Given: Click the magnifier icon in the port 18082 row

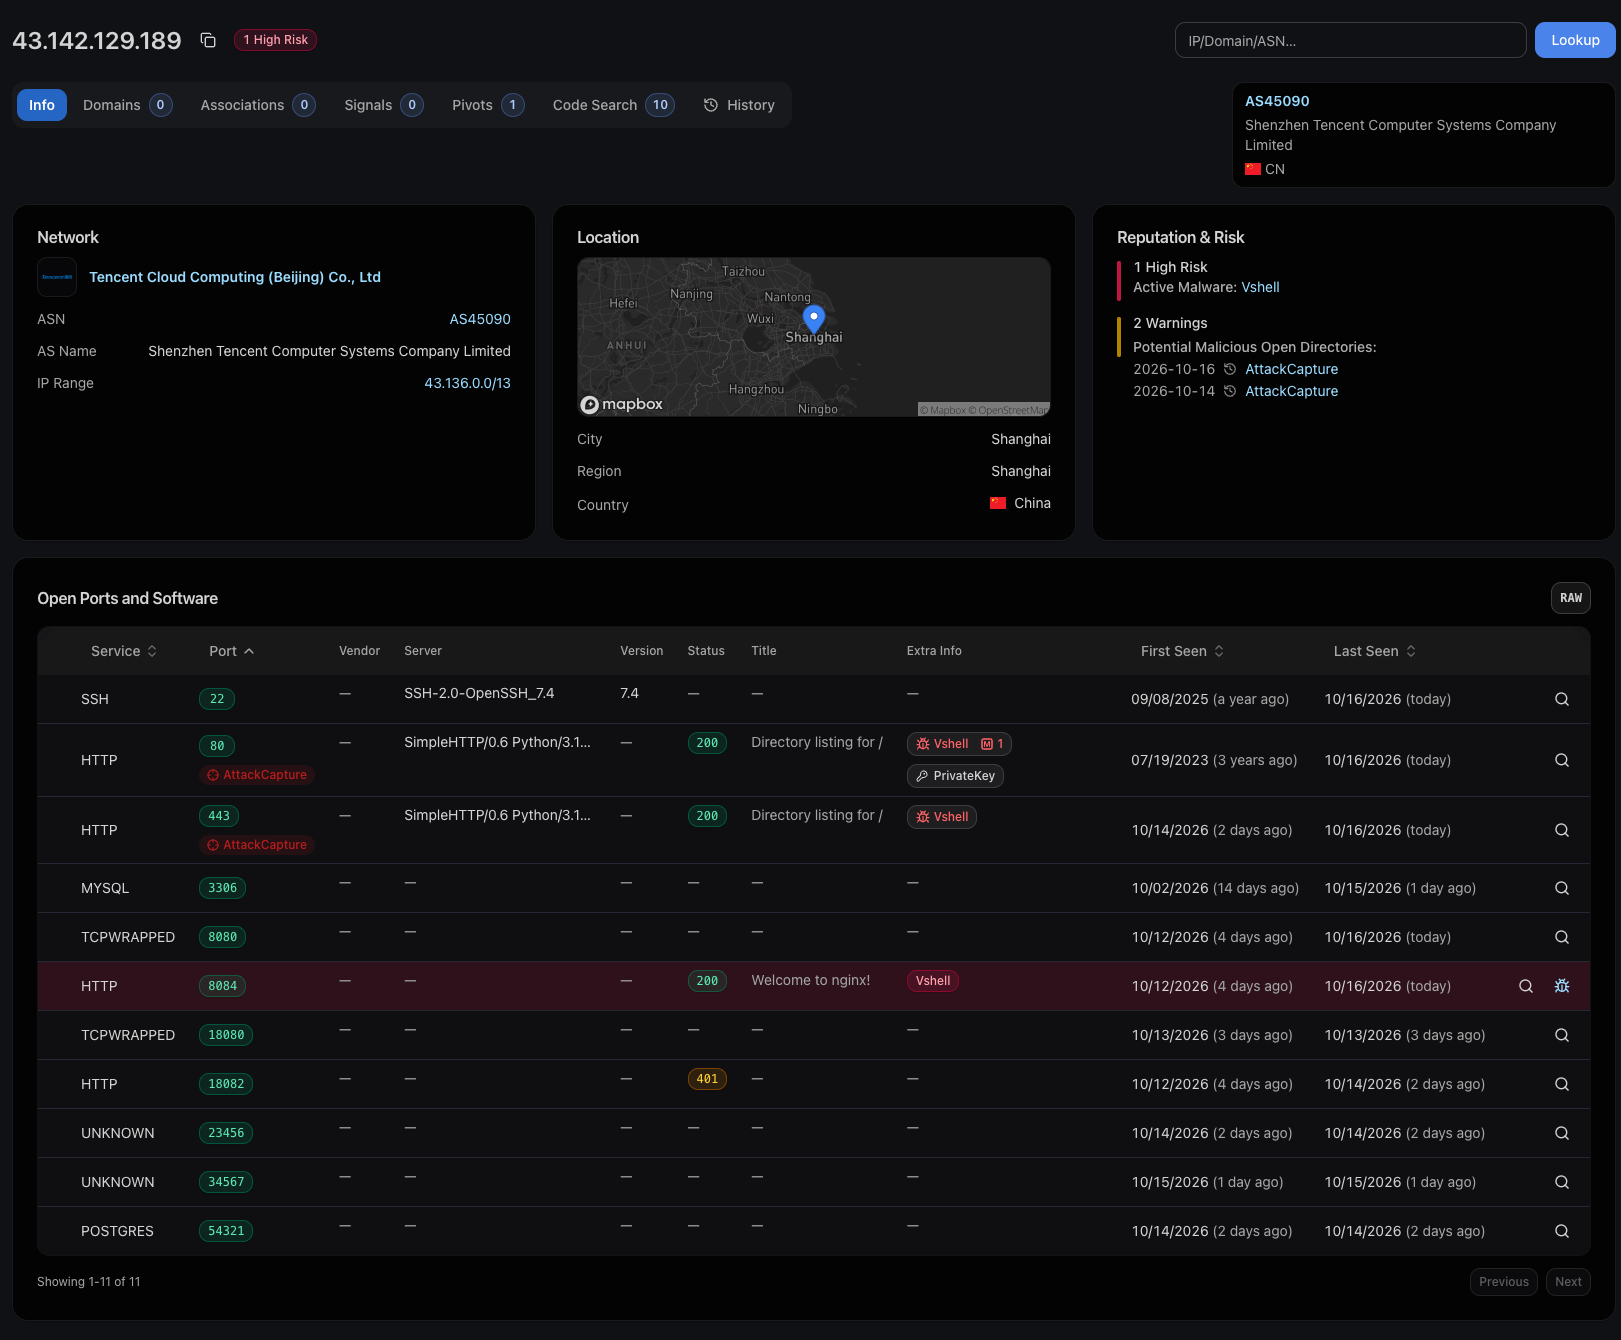Looking at the screenshot, I should [1562, 1084].
